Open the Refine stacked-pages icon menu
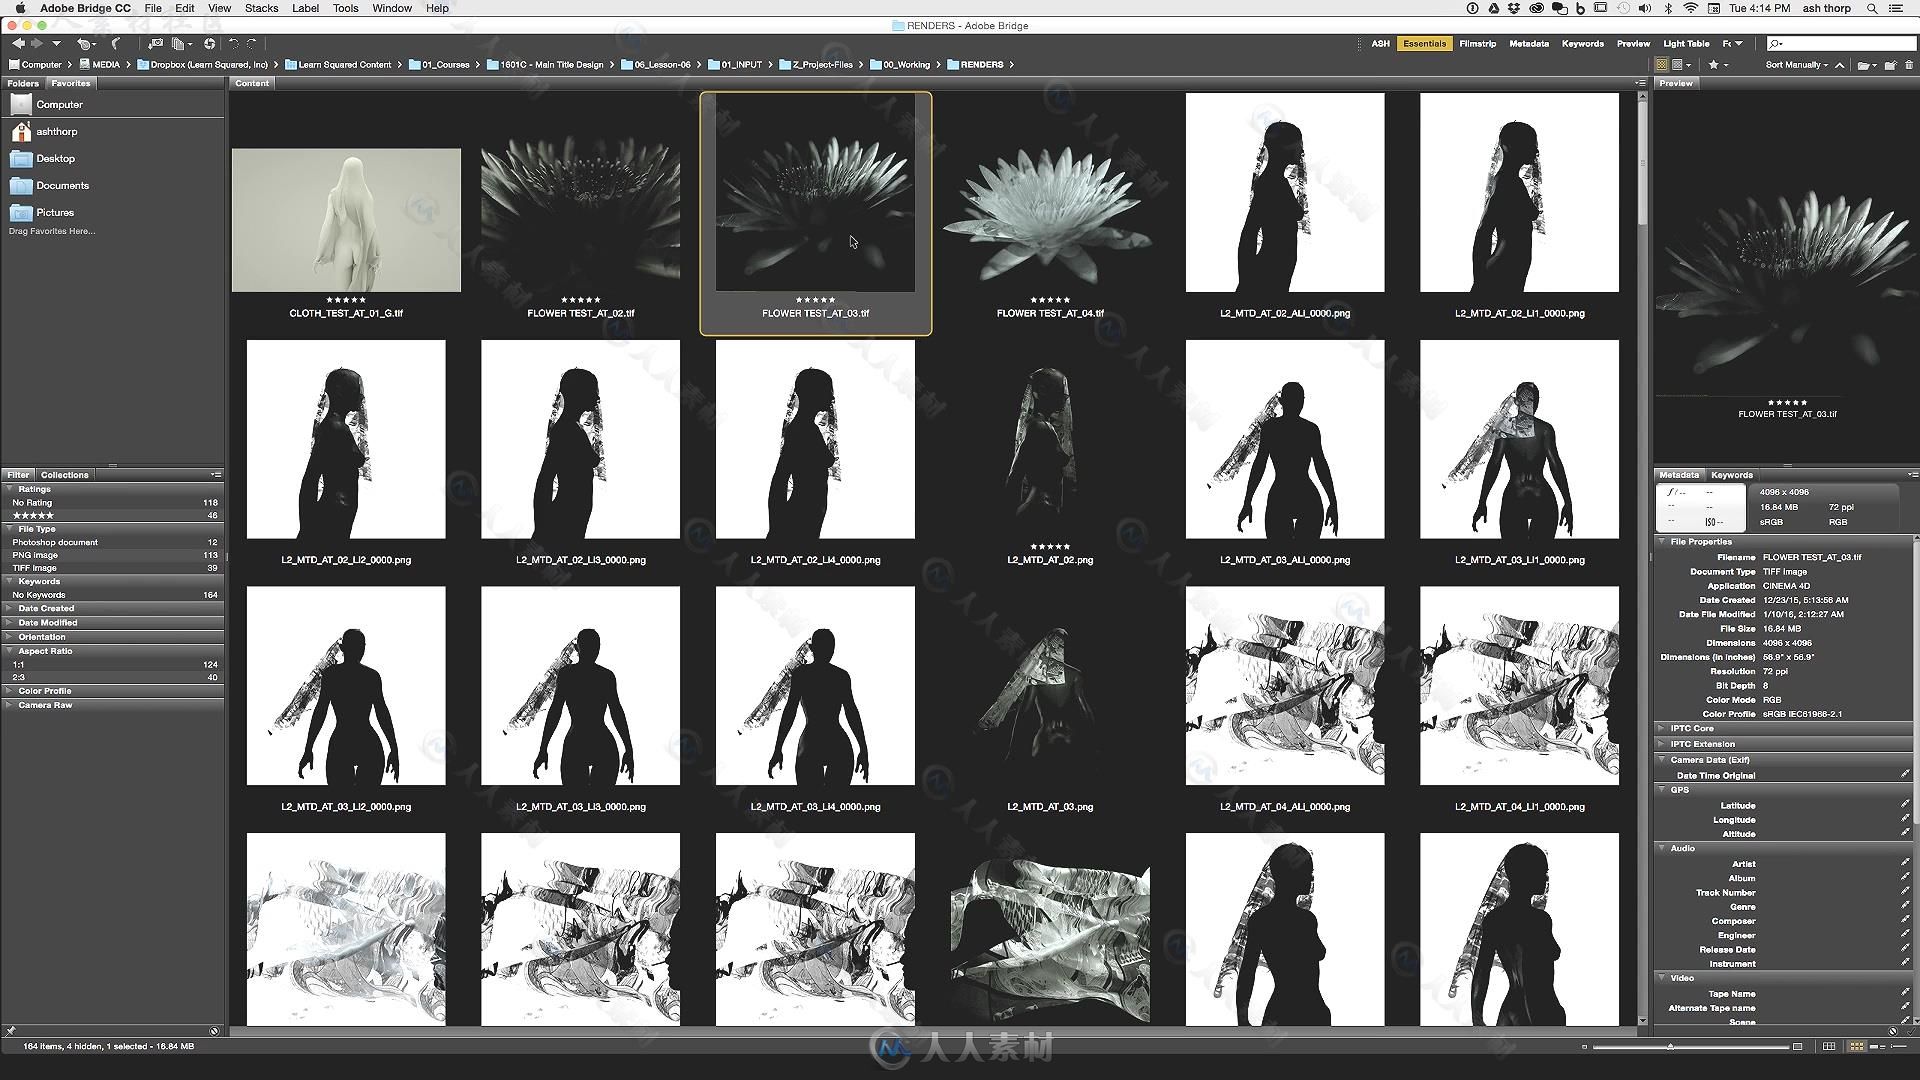The height and width of the screenshot is (1080, 1920). (182, 44)
